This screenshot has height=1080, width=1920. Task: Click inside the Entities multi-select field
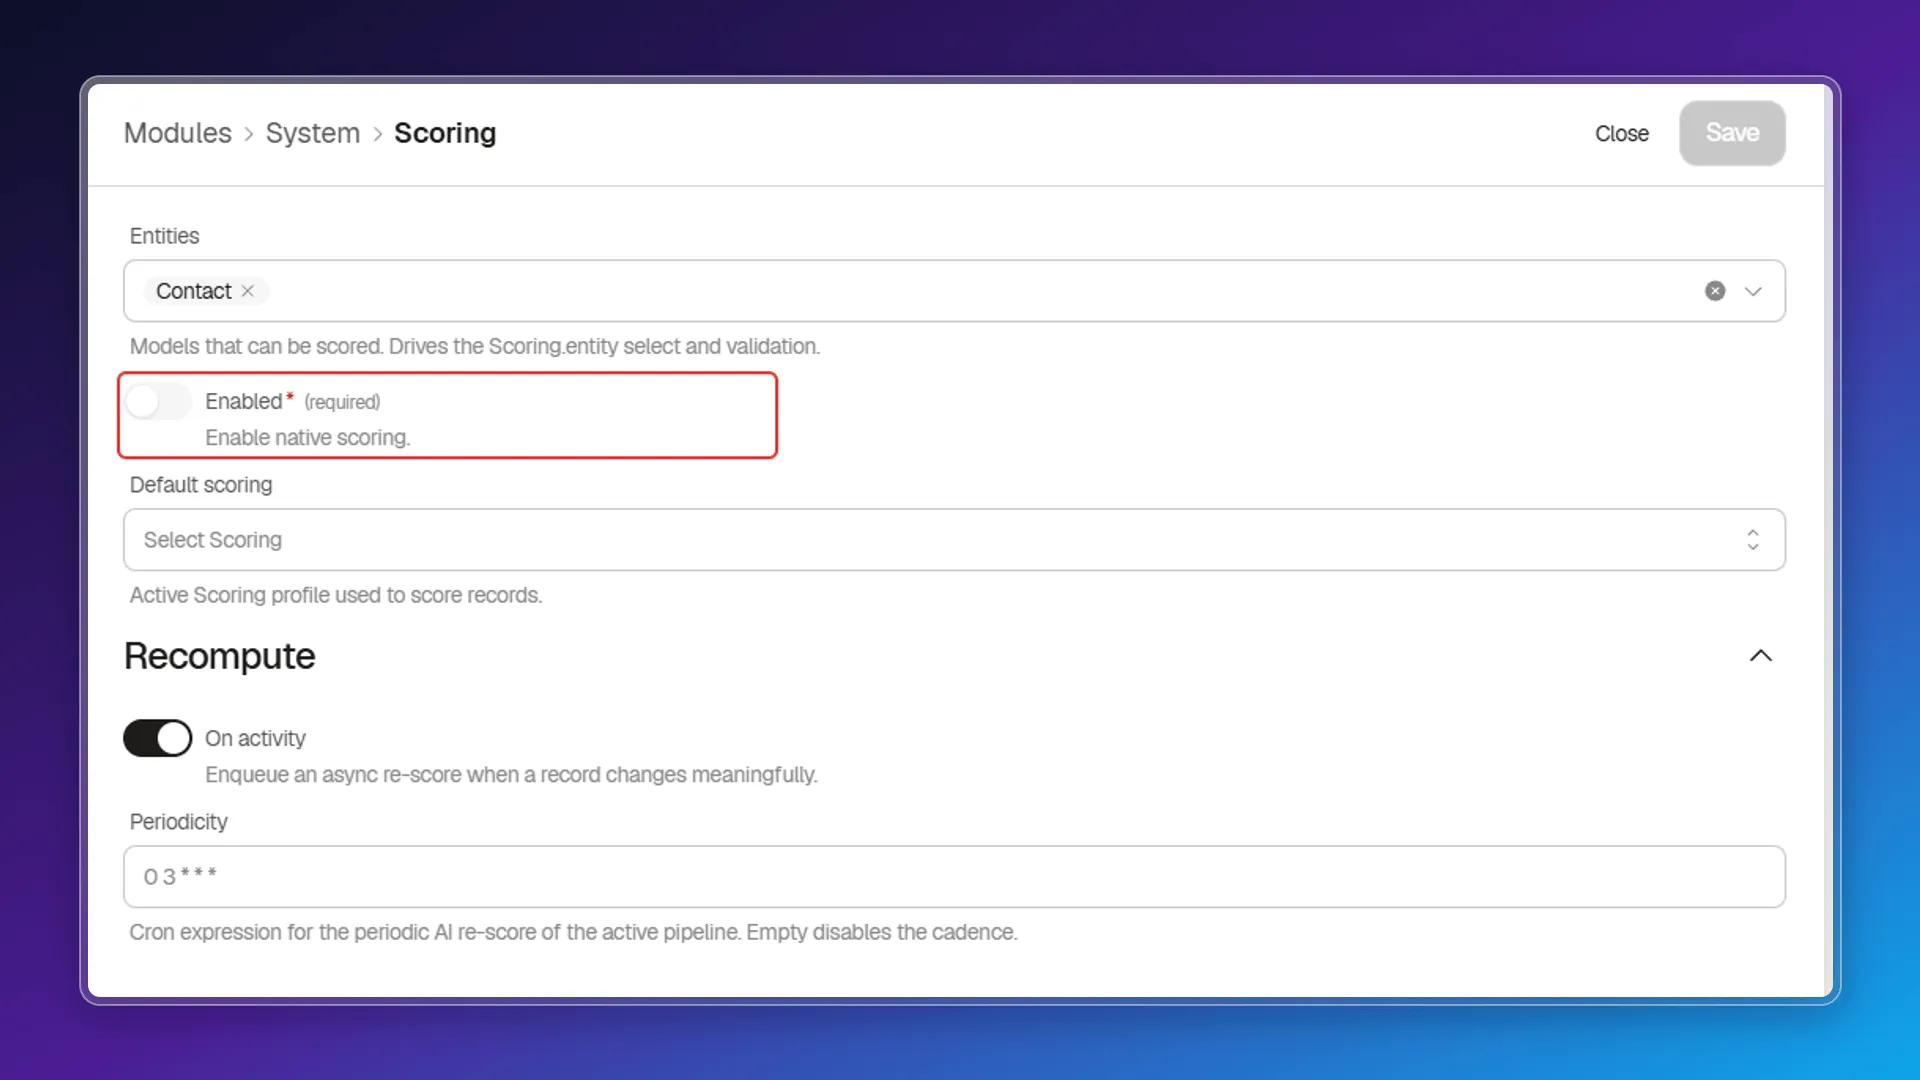click(954, 291)
